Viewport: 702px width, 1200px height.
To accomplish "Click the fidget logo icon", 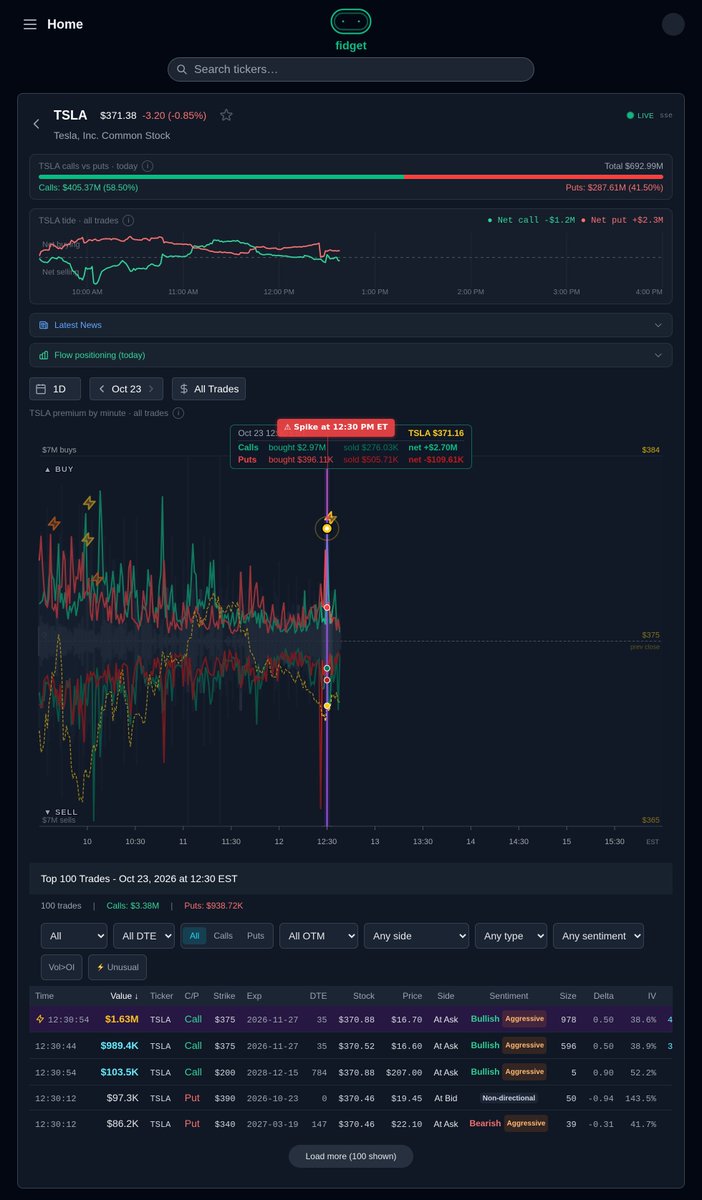I will tap(350, 21).
